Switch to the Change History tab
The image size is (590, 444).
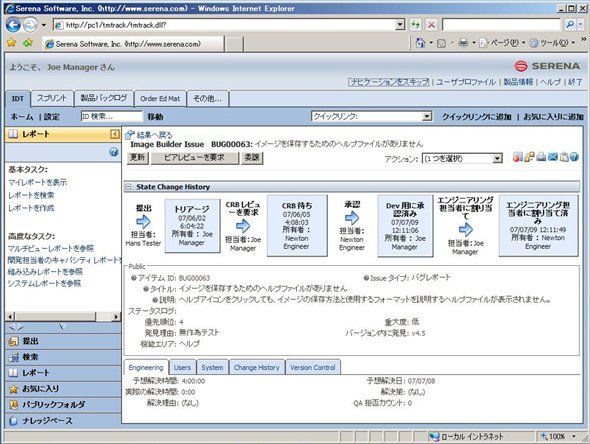coord(257,368)
